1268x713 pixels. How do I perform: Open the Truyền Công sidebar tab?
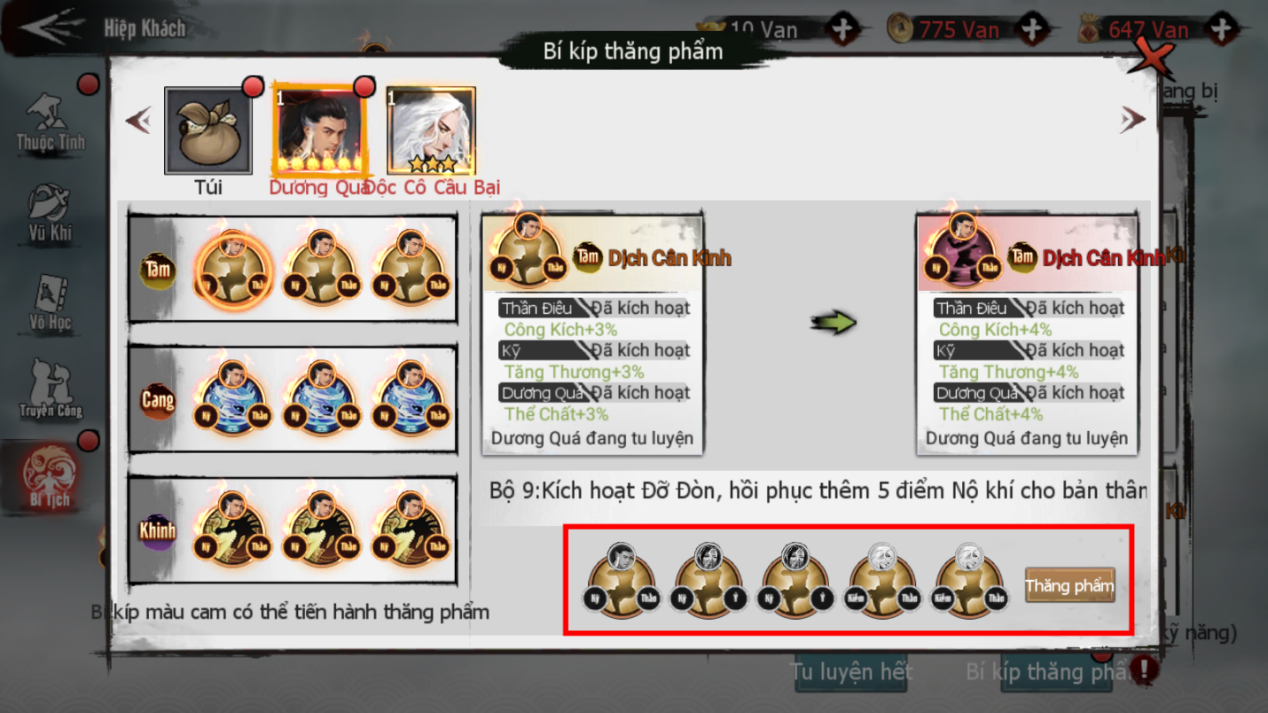click(49, 390)
